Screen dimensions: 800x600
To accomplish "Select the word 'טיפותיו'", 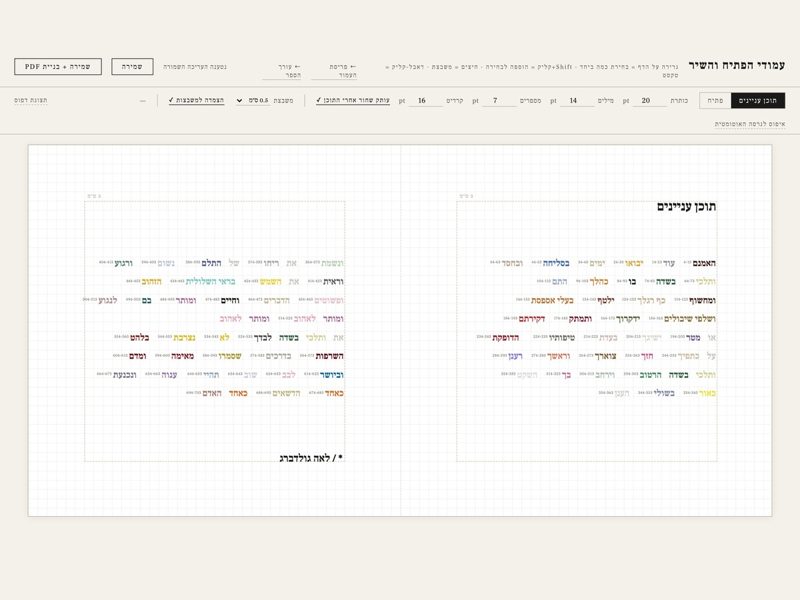I will tap(562, 338).
